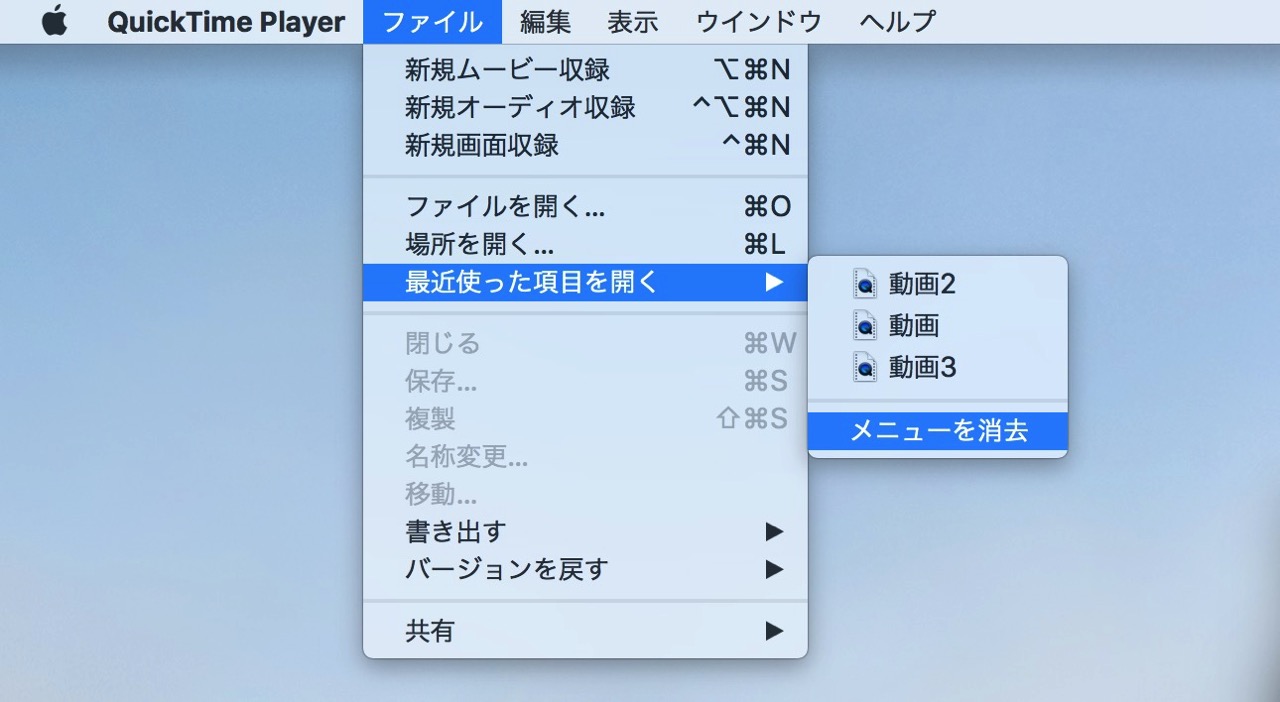This screenshot has width=1280, height=702.
Task: Expand 最近使った項目を開く submenu arrow
Action: click(x=774, y=282)
